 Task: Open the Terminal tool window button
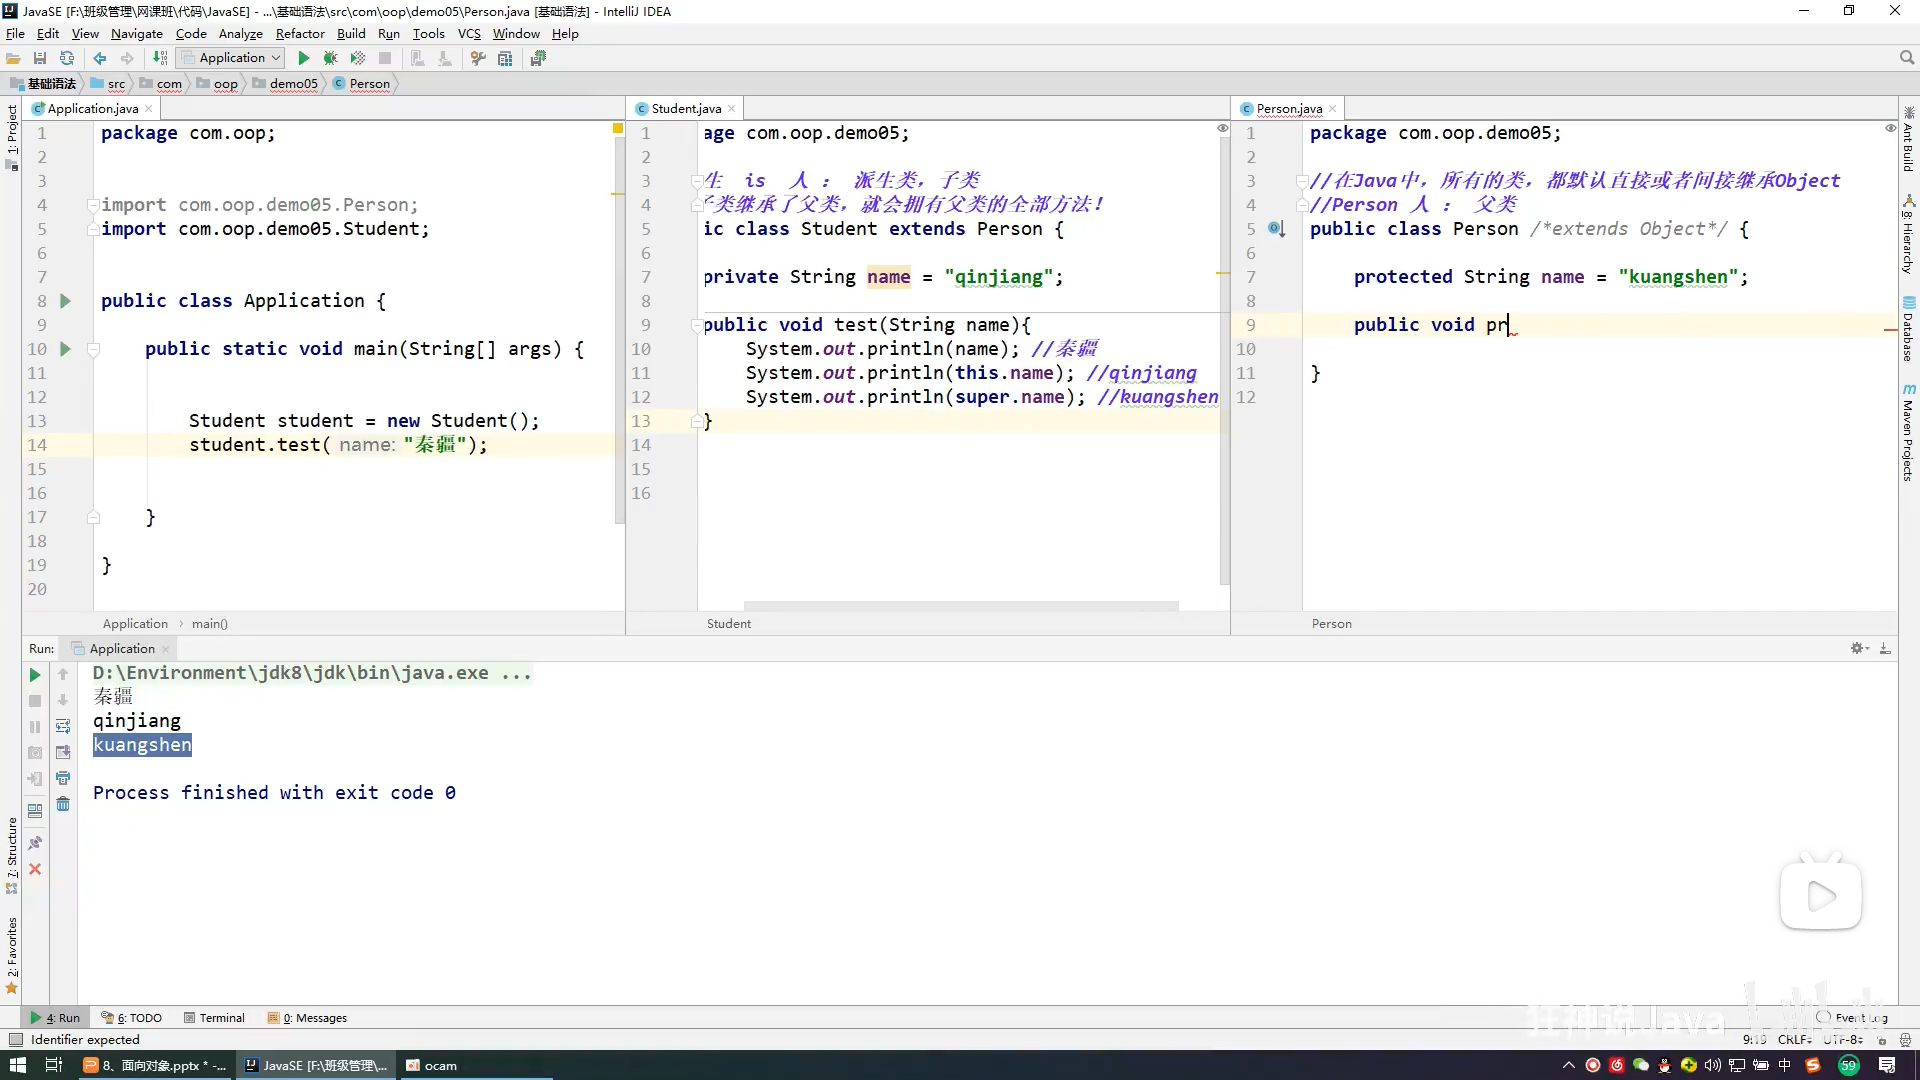[x=214, y=1018]
